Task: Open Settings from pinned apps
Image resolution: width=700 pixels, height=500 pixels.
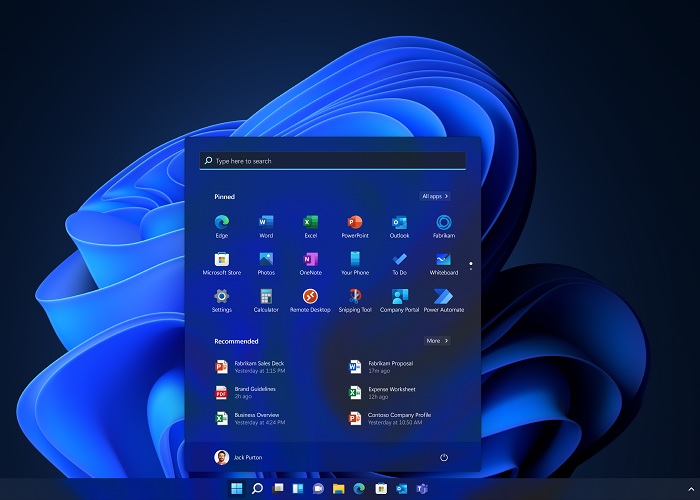Action: coord(221,301)
